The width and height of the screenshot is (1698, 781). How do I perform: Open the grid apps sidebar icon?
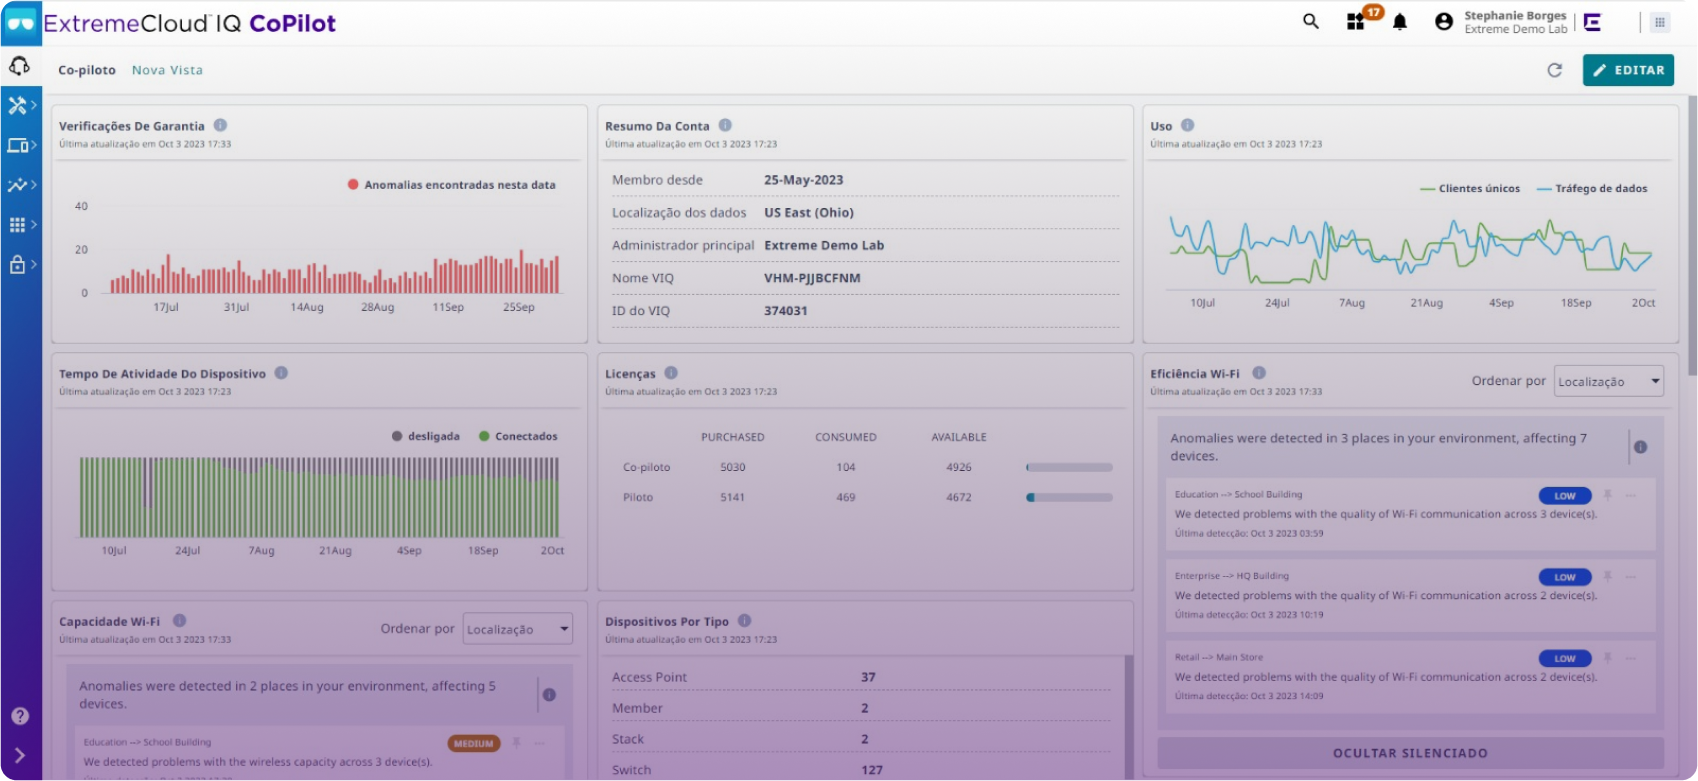click(x=18, y=225)
